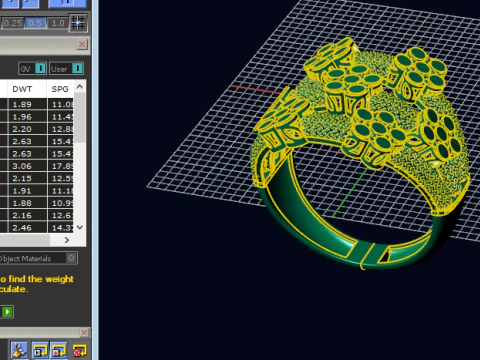Toggle the User materials switch
The image size is (480, 360).
[66, 69]
